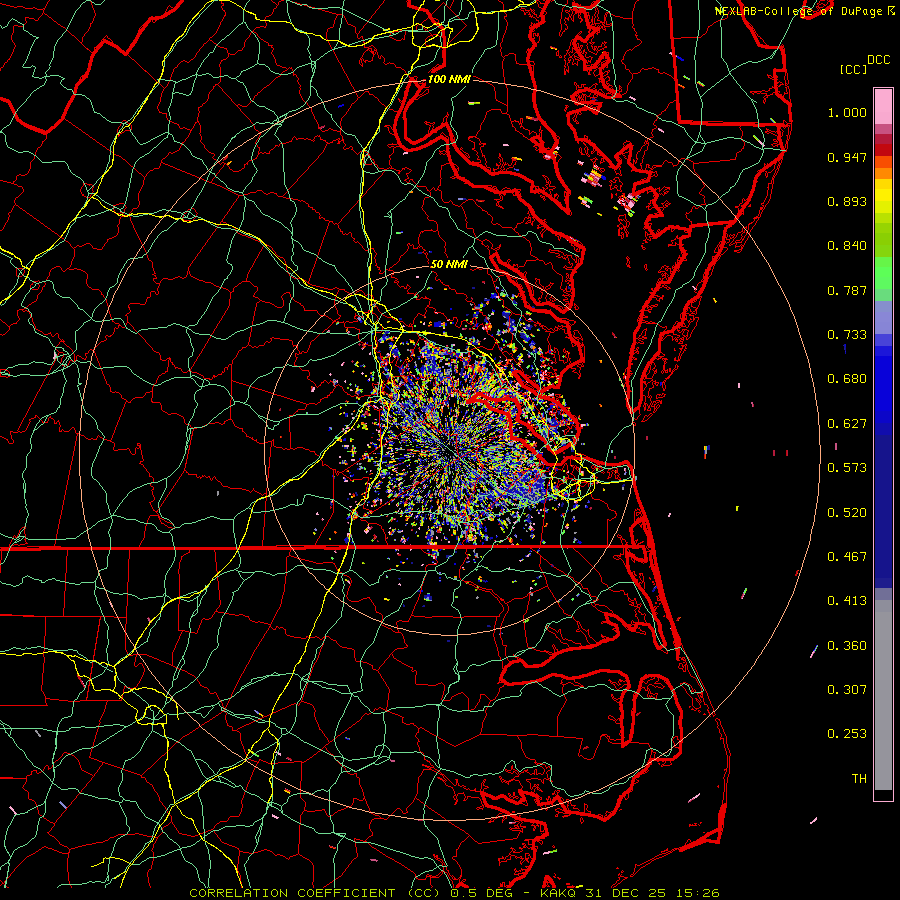Click the 0.680 color scale value

(x=847, y=379)
